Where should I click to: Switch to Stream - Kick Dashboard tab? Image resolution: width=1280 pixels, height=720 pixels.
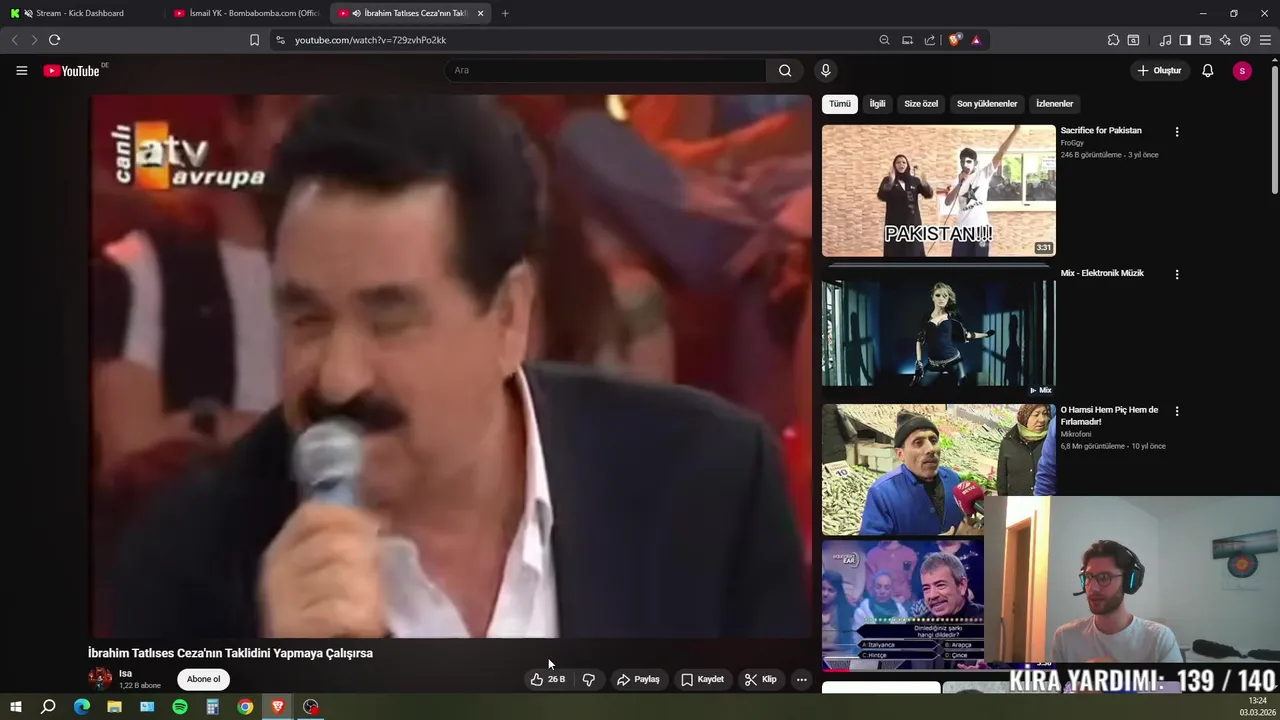[80, 13]
